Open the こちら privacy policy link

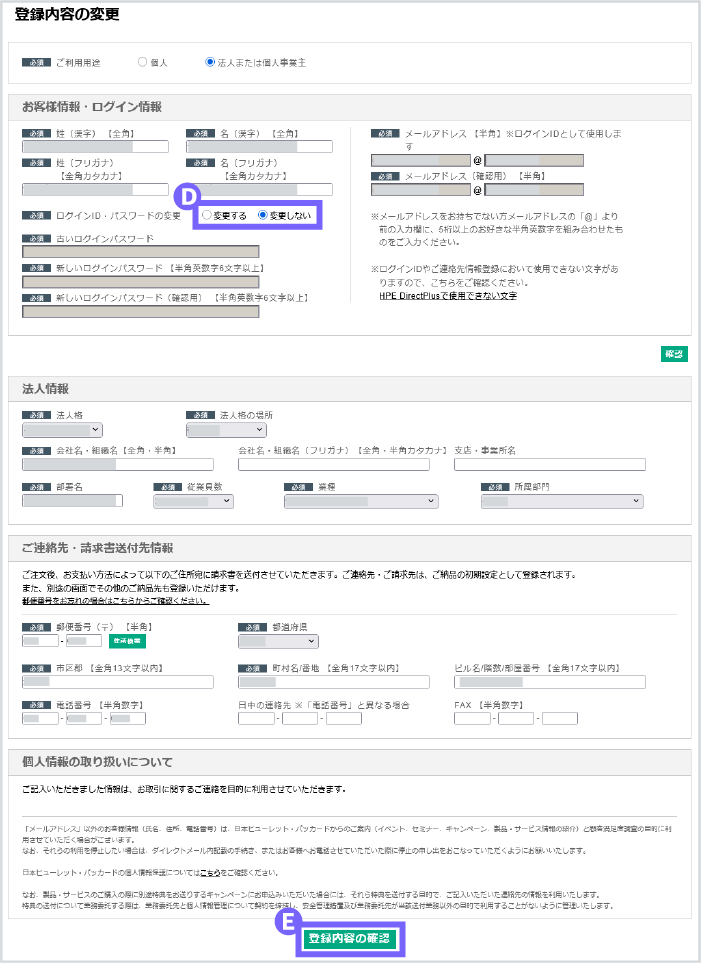tap(210, 872)
